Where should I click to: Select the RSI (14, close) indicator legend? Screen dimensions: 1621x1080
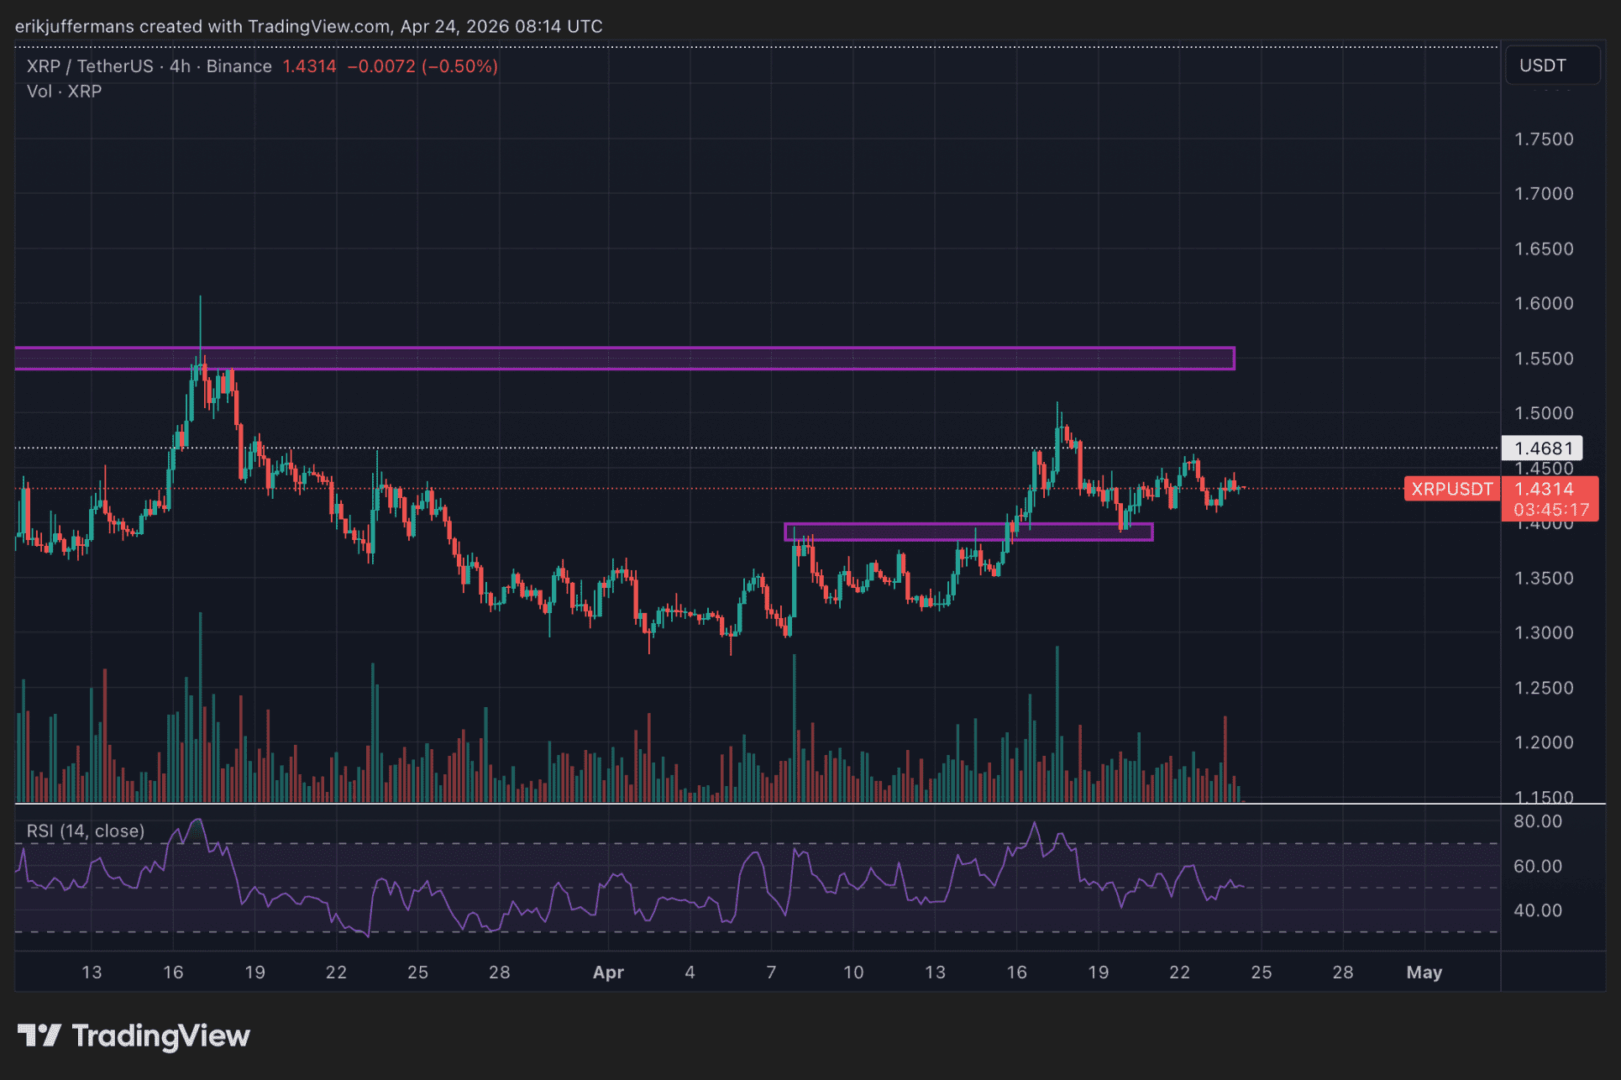(82, 831)
